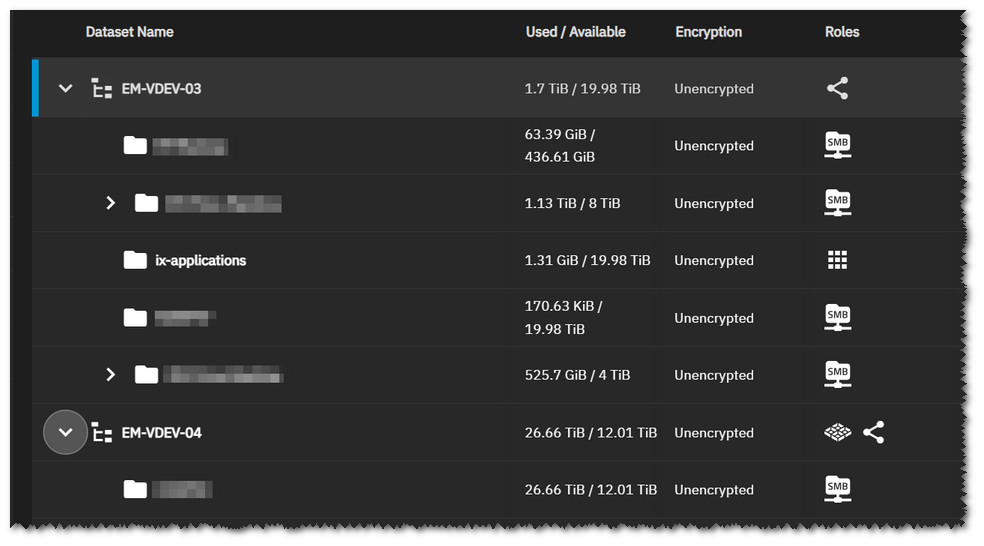Click the Roles column header
Image resolution: width=984 pixels, height=546 pixels.
[x=842, y=32]
